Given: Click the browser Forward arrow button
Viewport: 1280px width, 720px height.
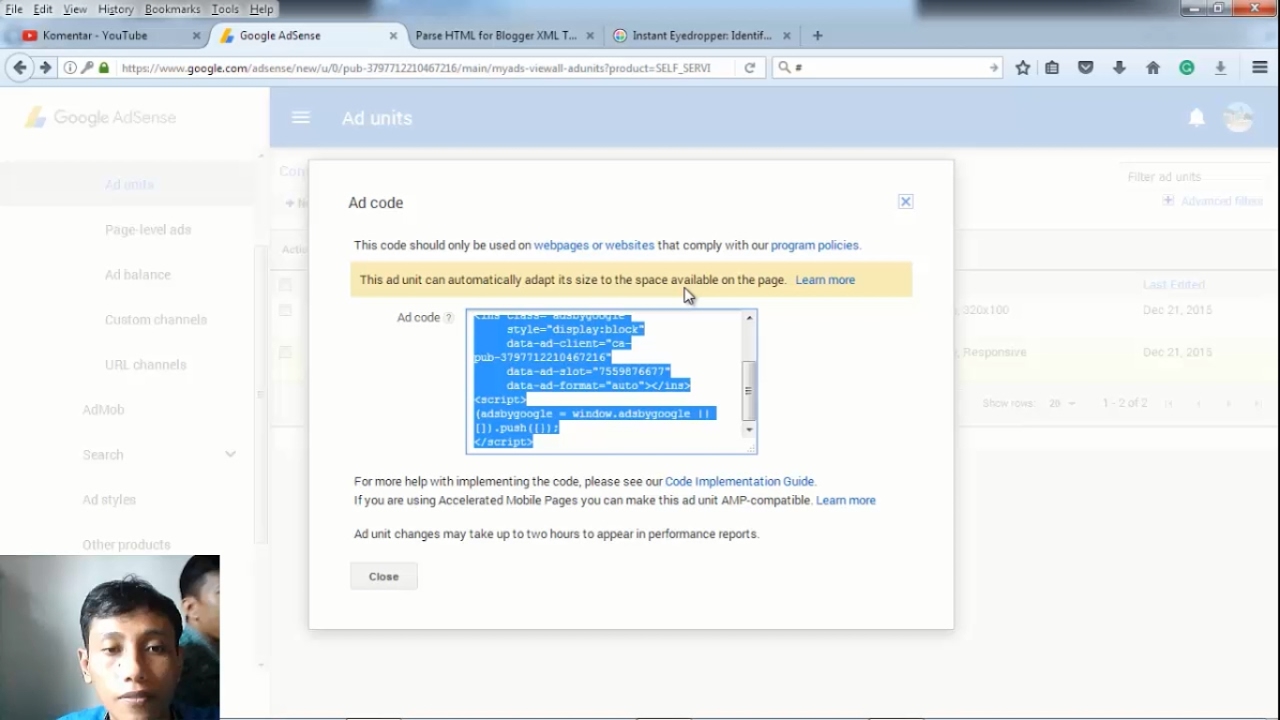Looking at the screenshot, I should pyautogui.click(x=45, y=68).
